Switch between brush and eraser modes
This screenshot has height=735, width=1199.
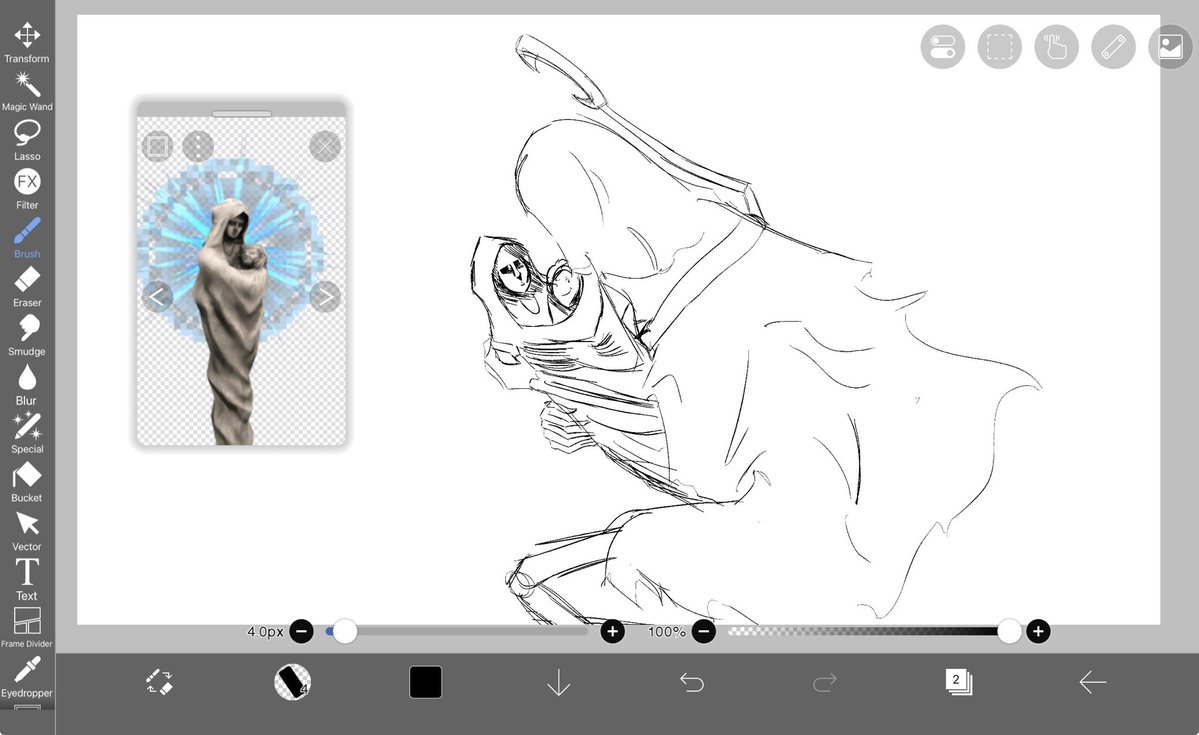[x=159, y=682]
